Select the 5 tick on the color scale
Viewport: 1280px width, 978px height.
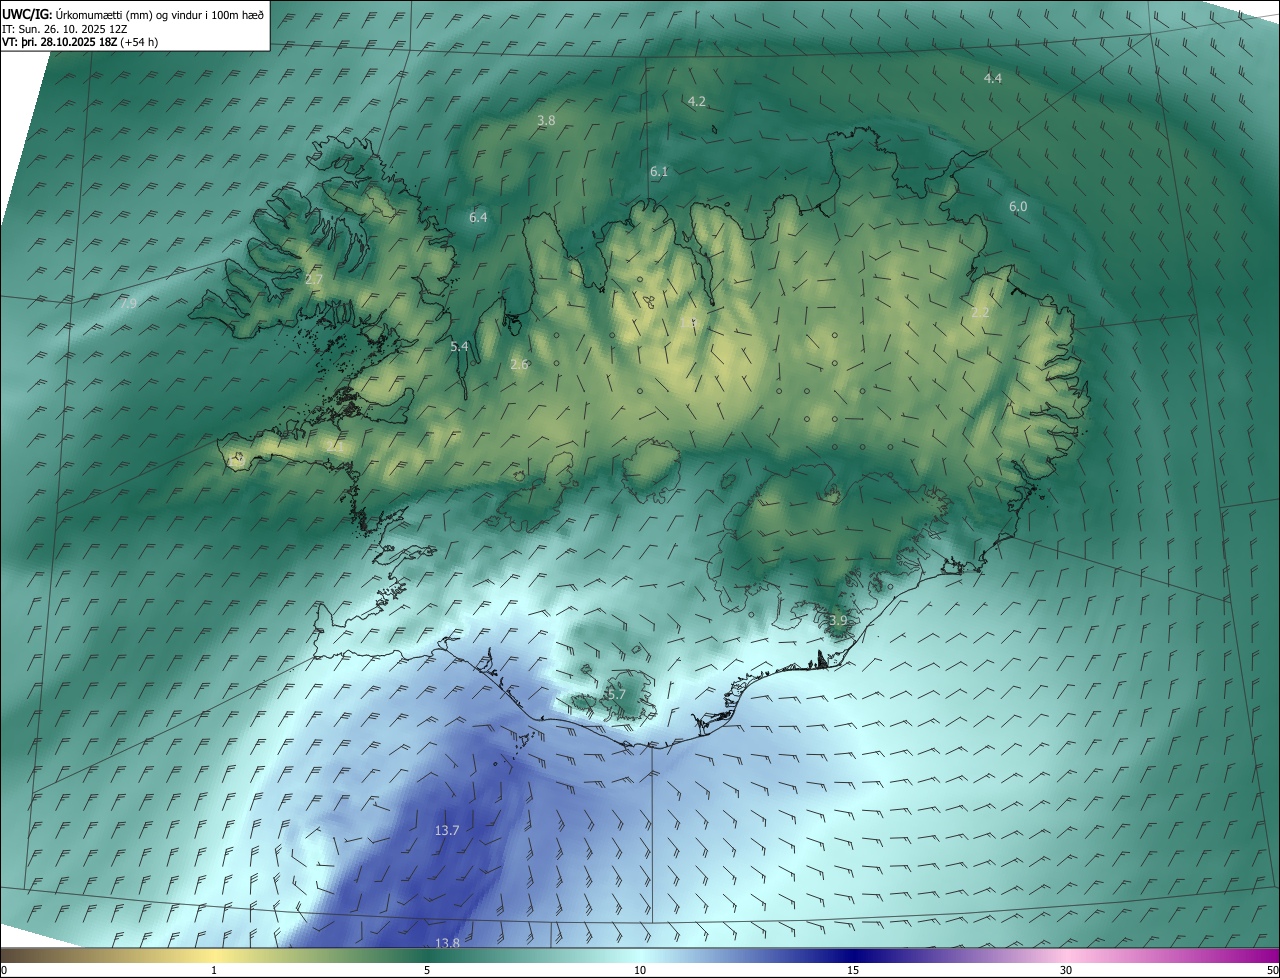coord(427,970)
